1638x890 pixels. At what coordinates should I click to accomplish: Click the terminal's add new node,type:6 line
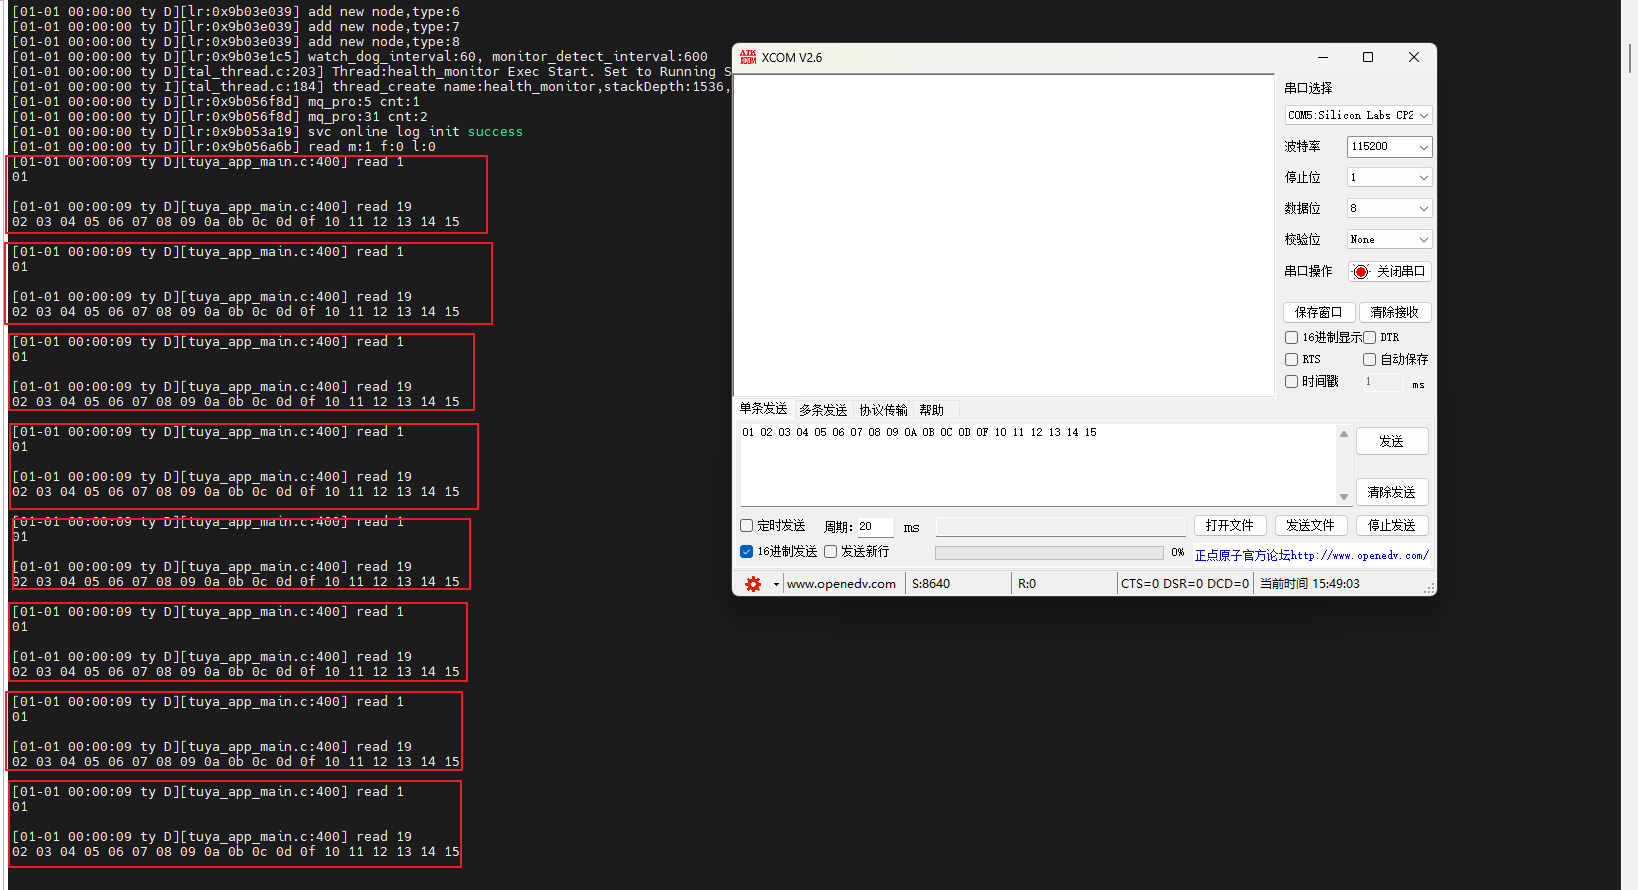(x=236, y=12)
